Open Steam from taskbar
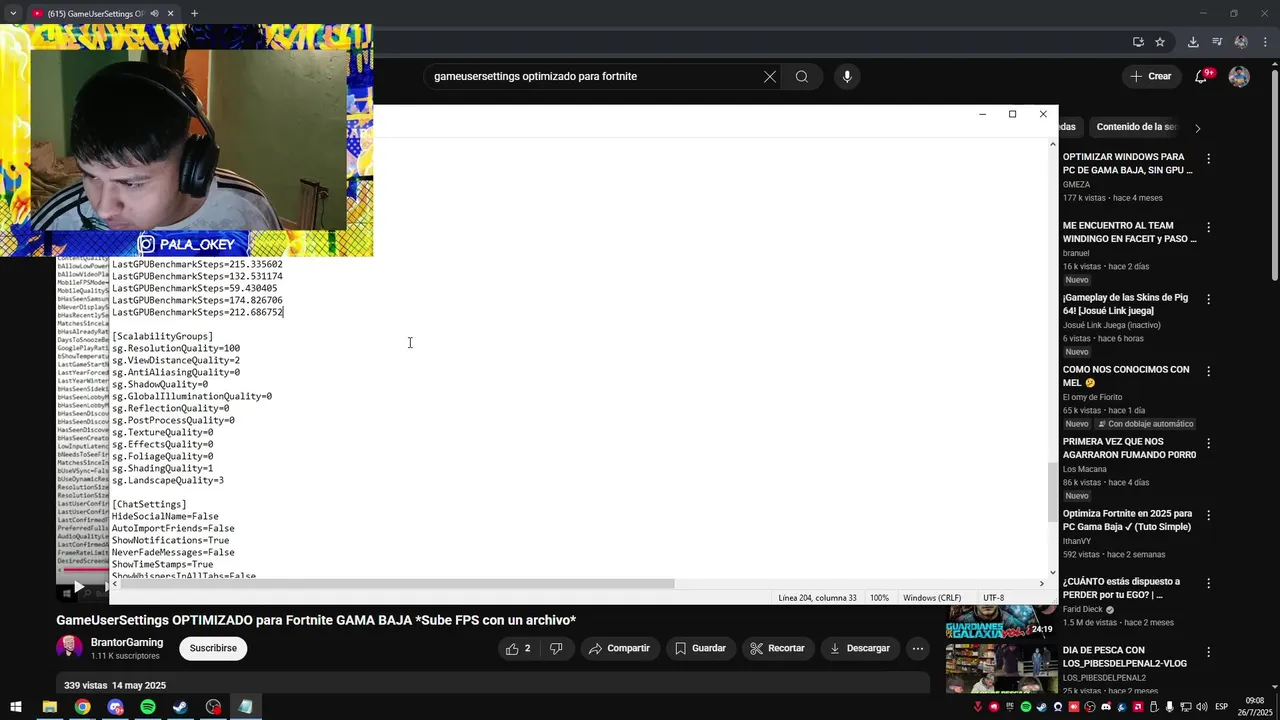1280x720 pixels. pos(180,707)
